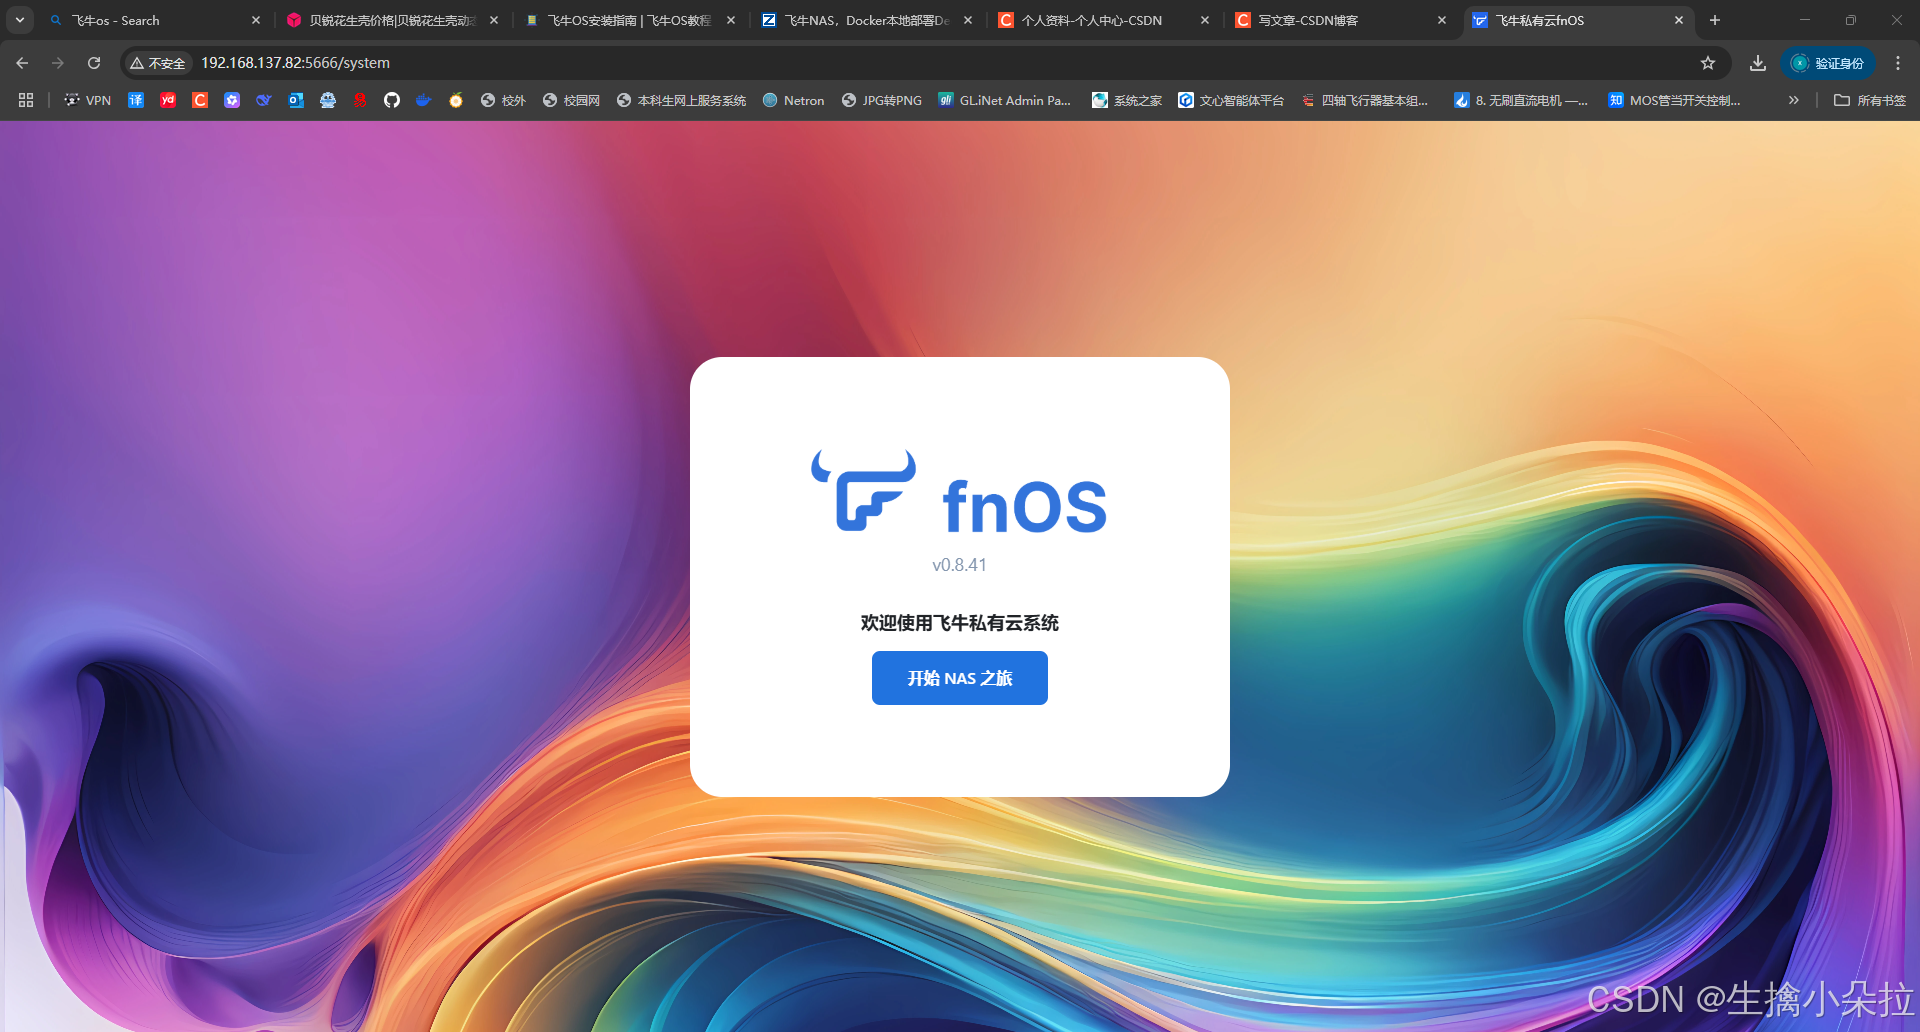This screenshot has width=1920, height=1032.
Task: Switch to the 贝锐花生壳价格 tab
Action: [392, 20]
